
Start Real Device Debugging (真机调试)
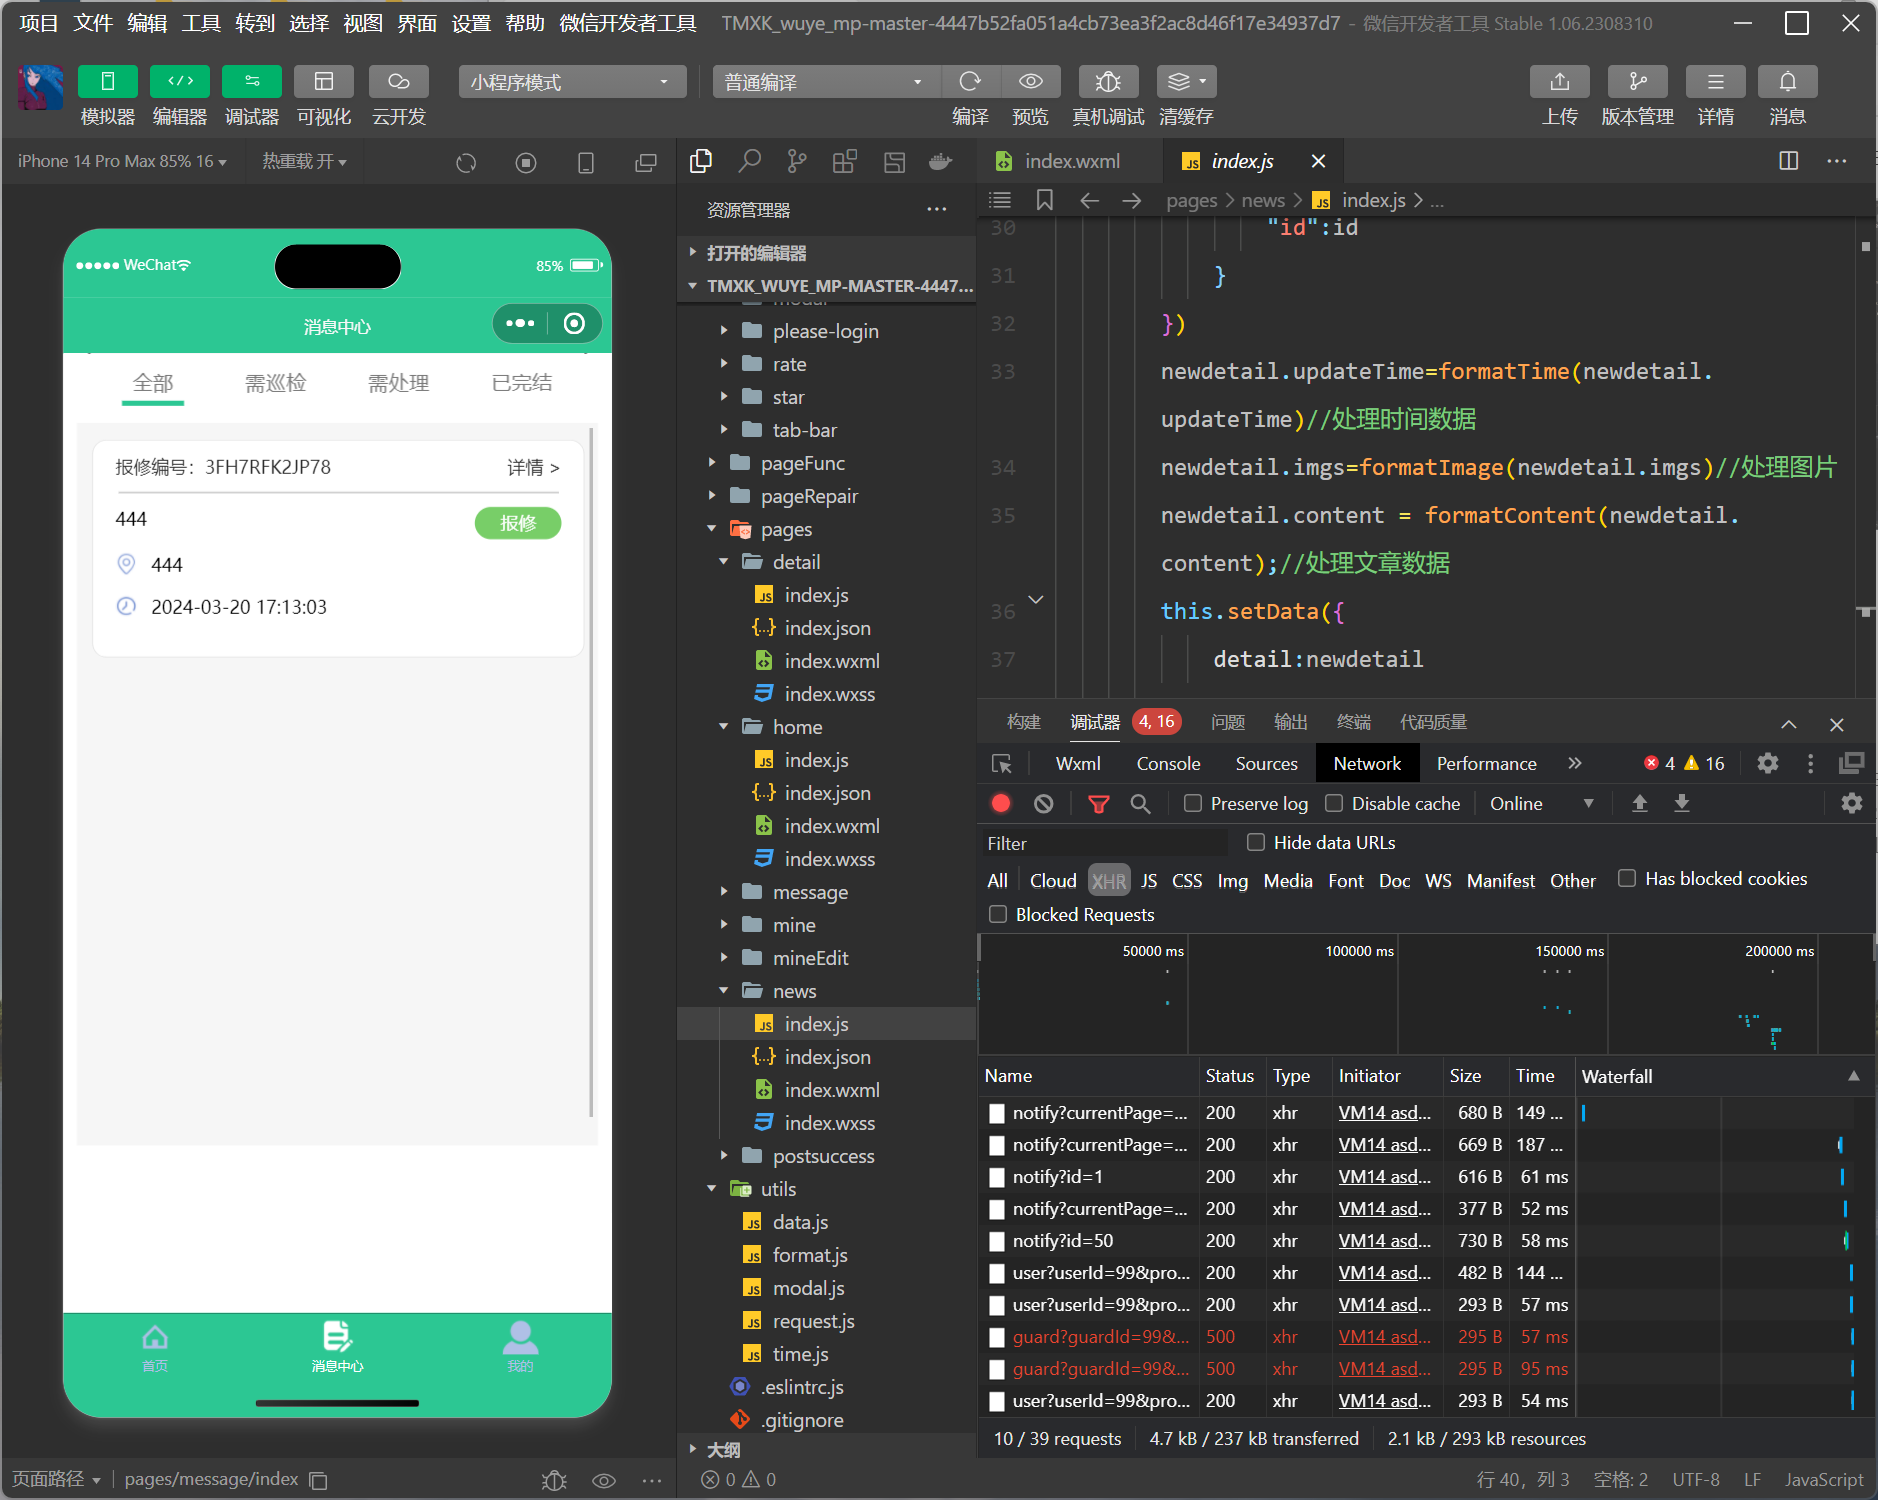pos(1108,81)
